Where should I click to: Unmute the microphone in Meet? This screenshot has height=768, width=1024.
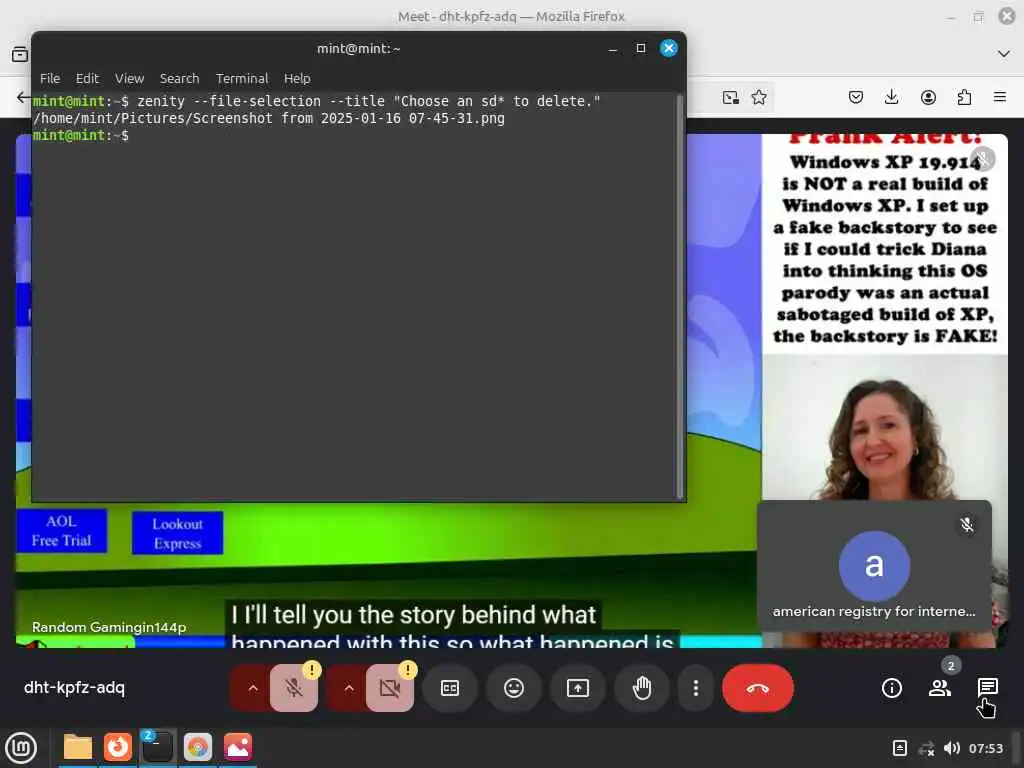tap(294, 688)
